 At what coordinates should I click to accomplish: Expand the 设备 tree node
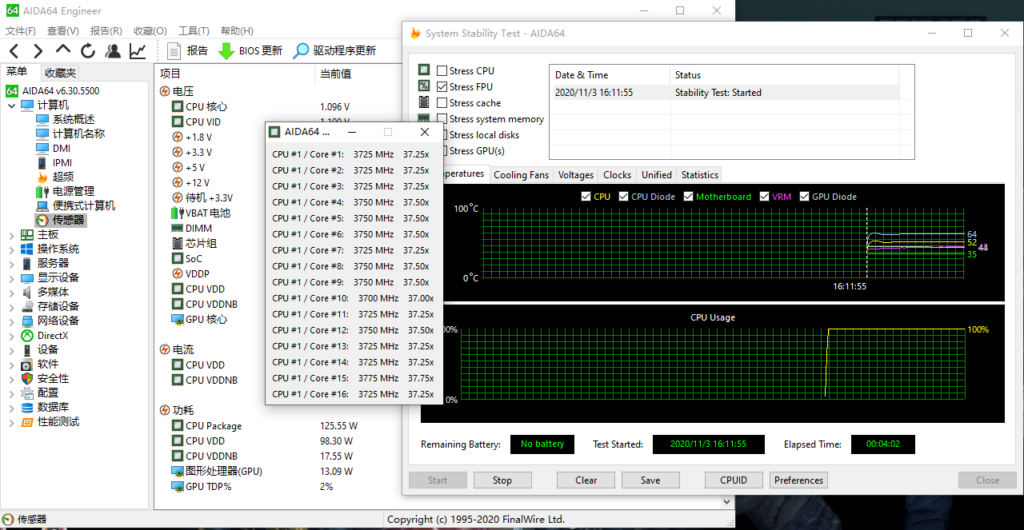11,350
